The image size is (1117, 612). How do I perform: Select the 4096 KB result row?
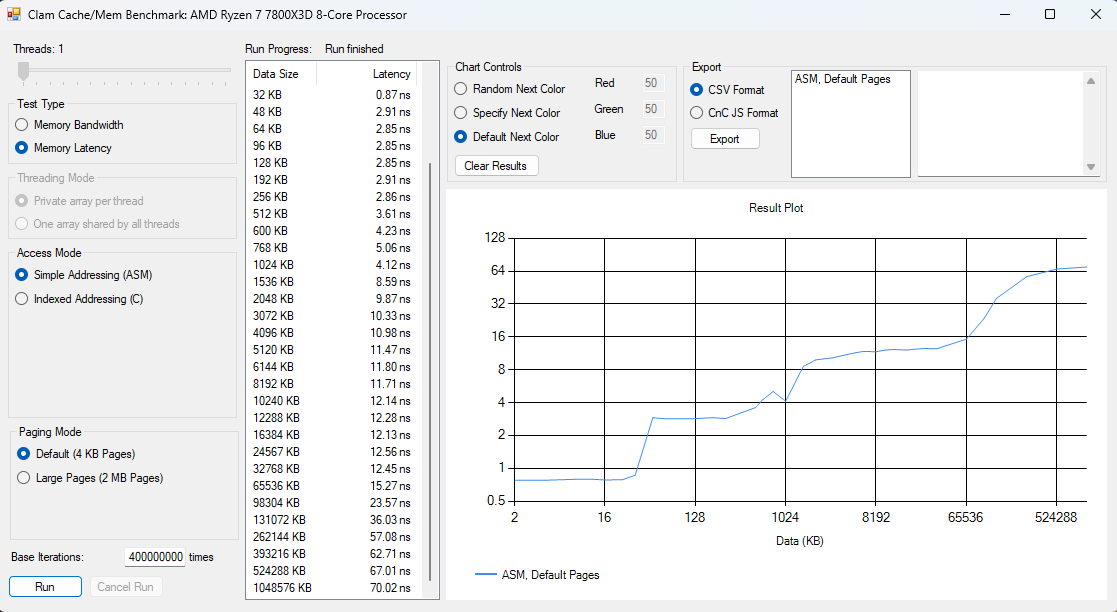point(334,333)
